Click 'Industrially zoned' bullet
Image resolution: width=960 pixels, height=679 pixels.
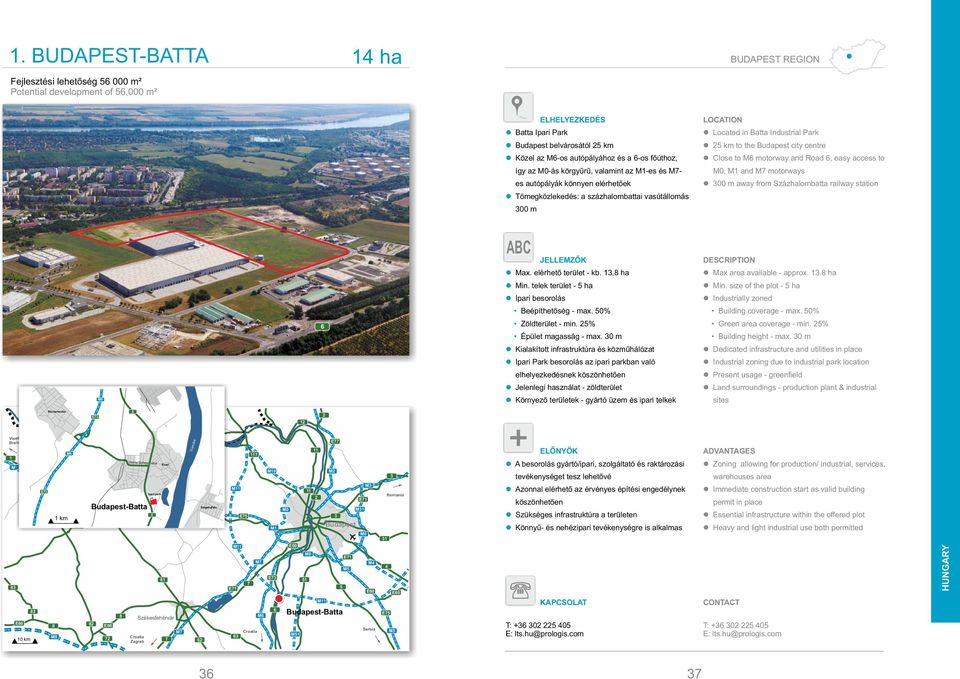[742, 299]
